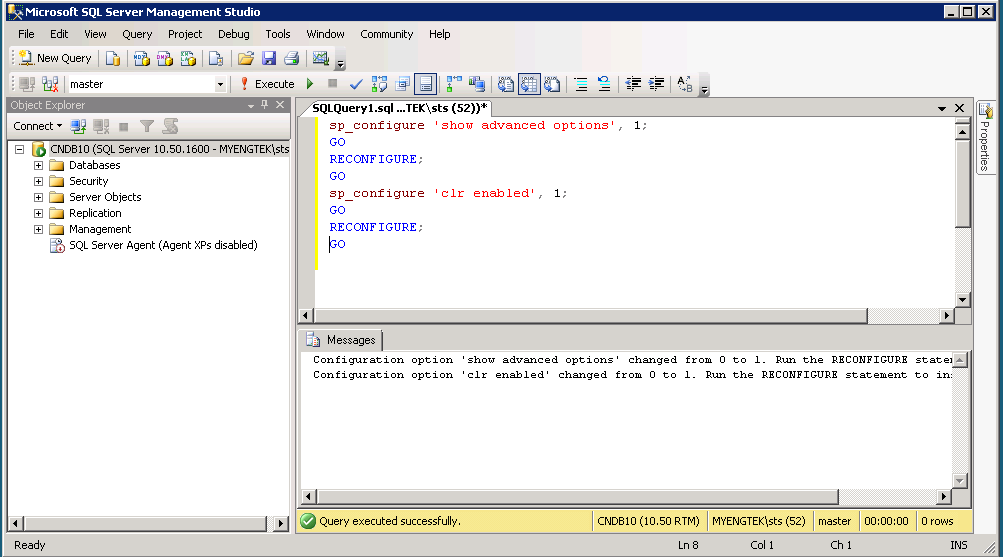Image resolution: width=1003 pixels, height=557 pixels.
Task: Click the New Query button
Action: tap(55, 58)
